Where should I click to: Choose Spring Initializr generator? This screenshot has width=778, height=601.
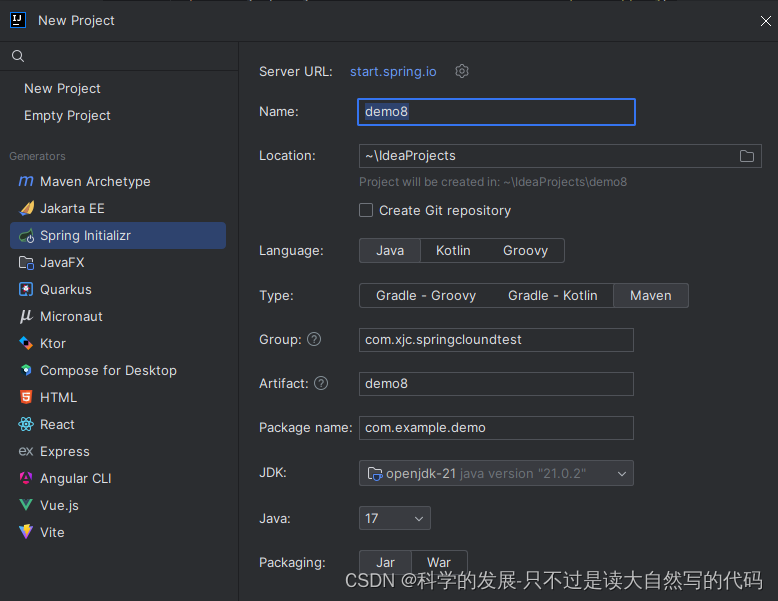pos(118,236)
